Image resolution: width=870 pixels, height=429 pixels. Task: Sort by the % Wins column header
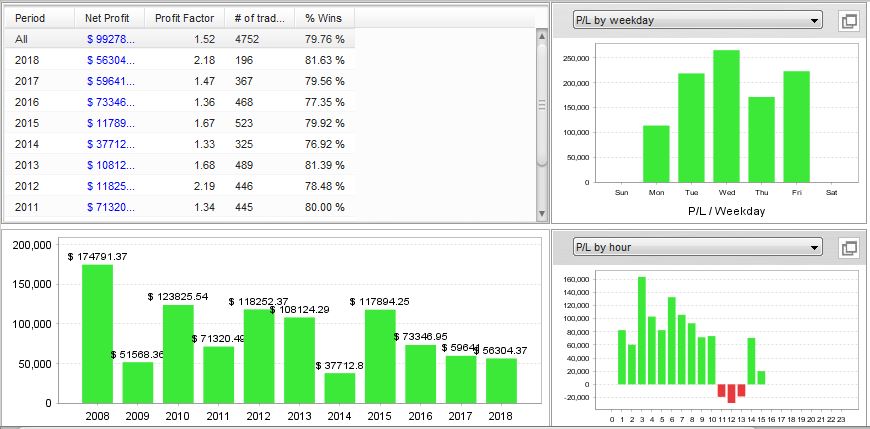click(x=324, y=18)
